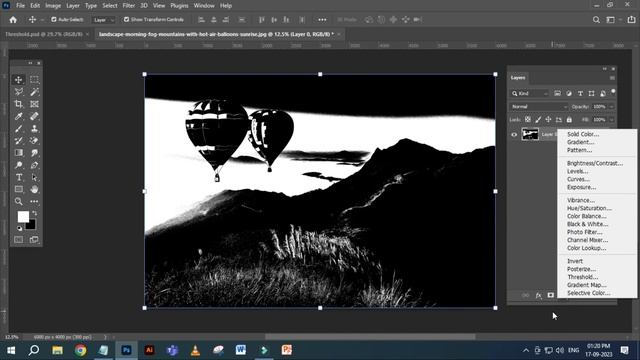Select the Eraser tool
Viewport: 640px width, 360px height.
(34, 141)
